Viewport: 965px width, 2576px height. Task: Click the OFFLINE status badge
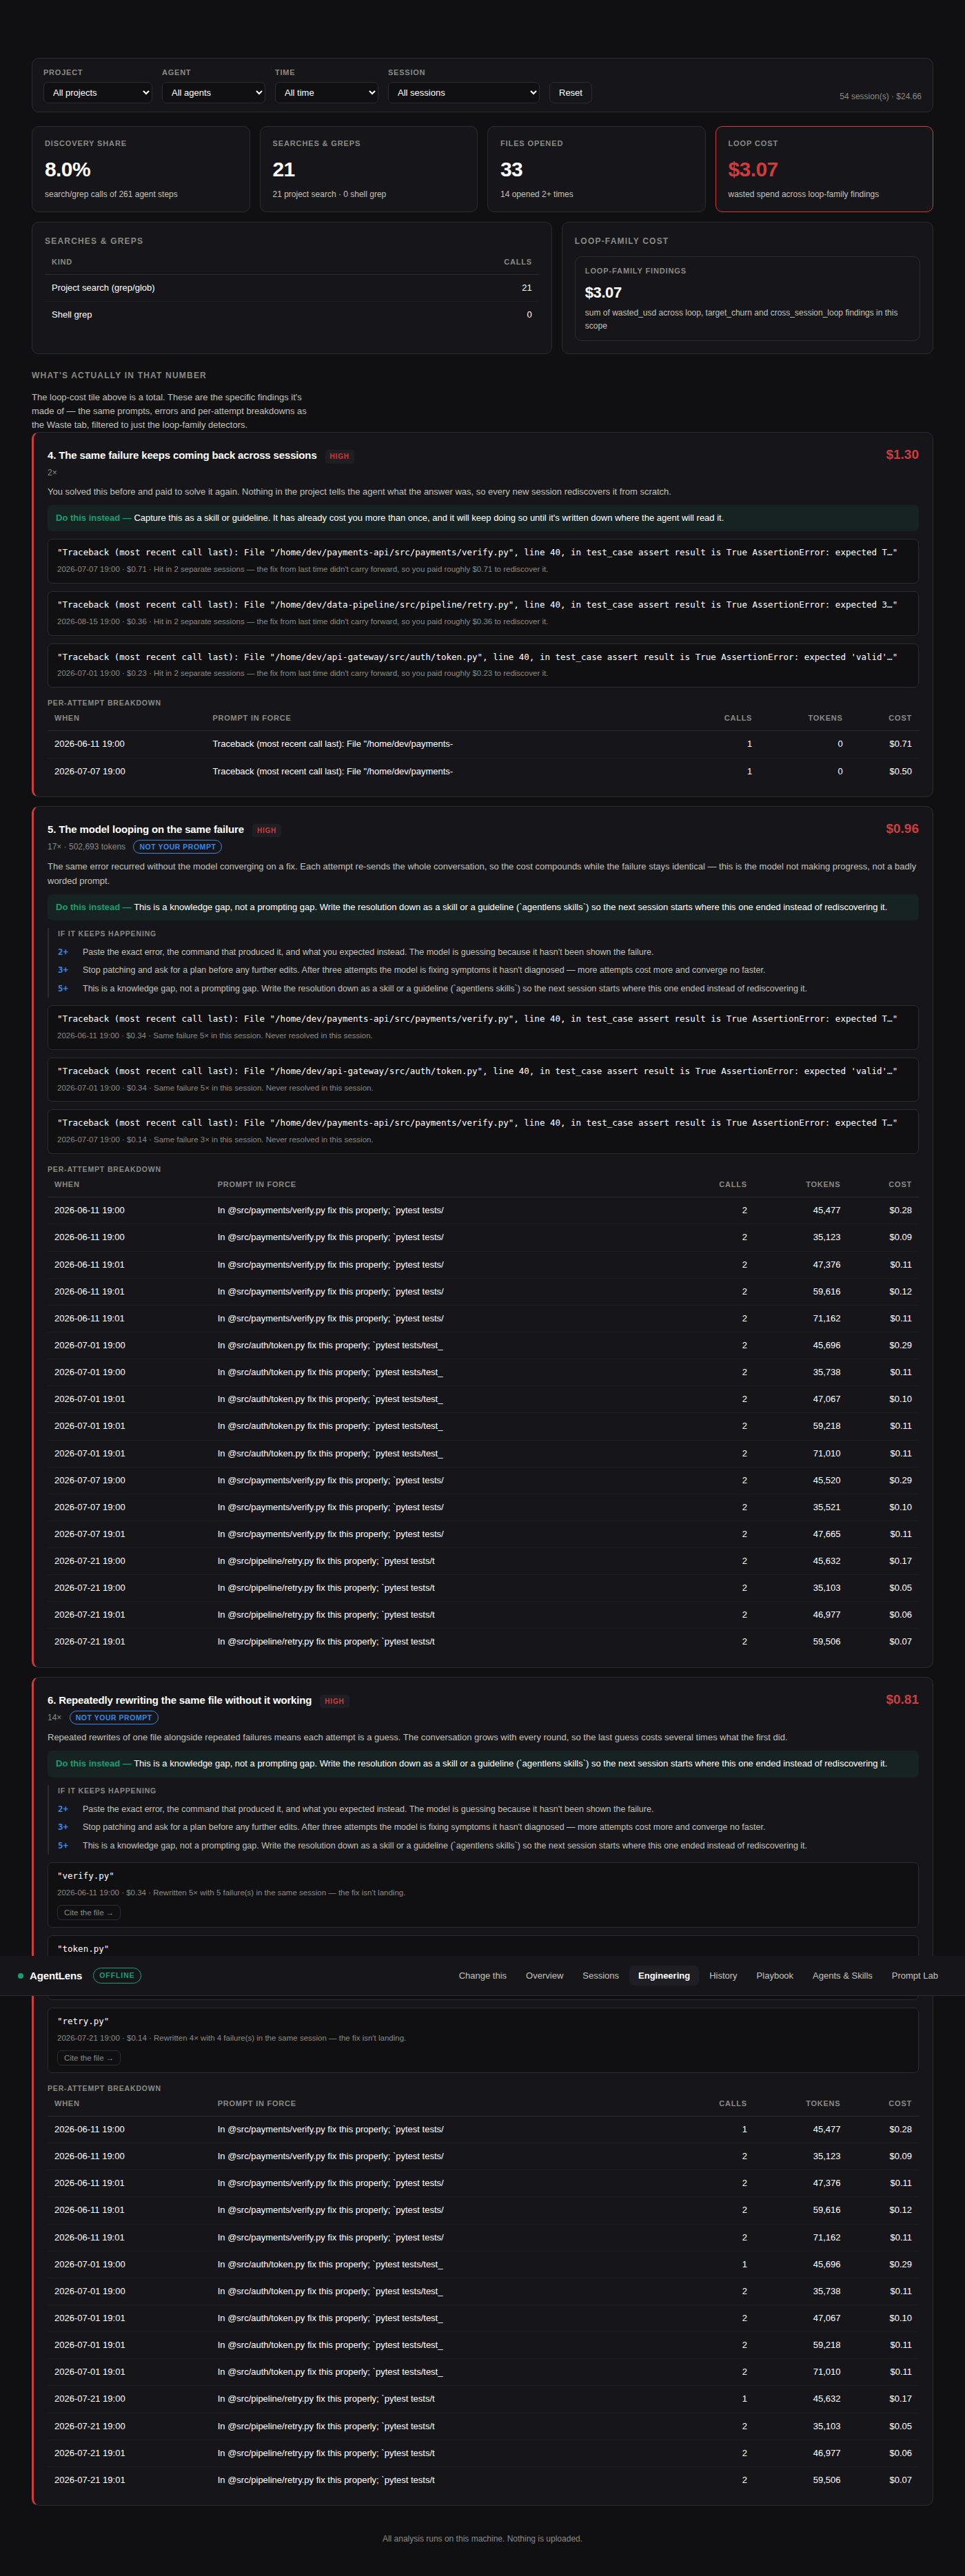click(117, 1976)
